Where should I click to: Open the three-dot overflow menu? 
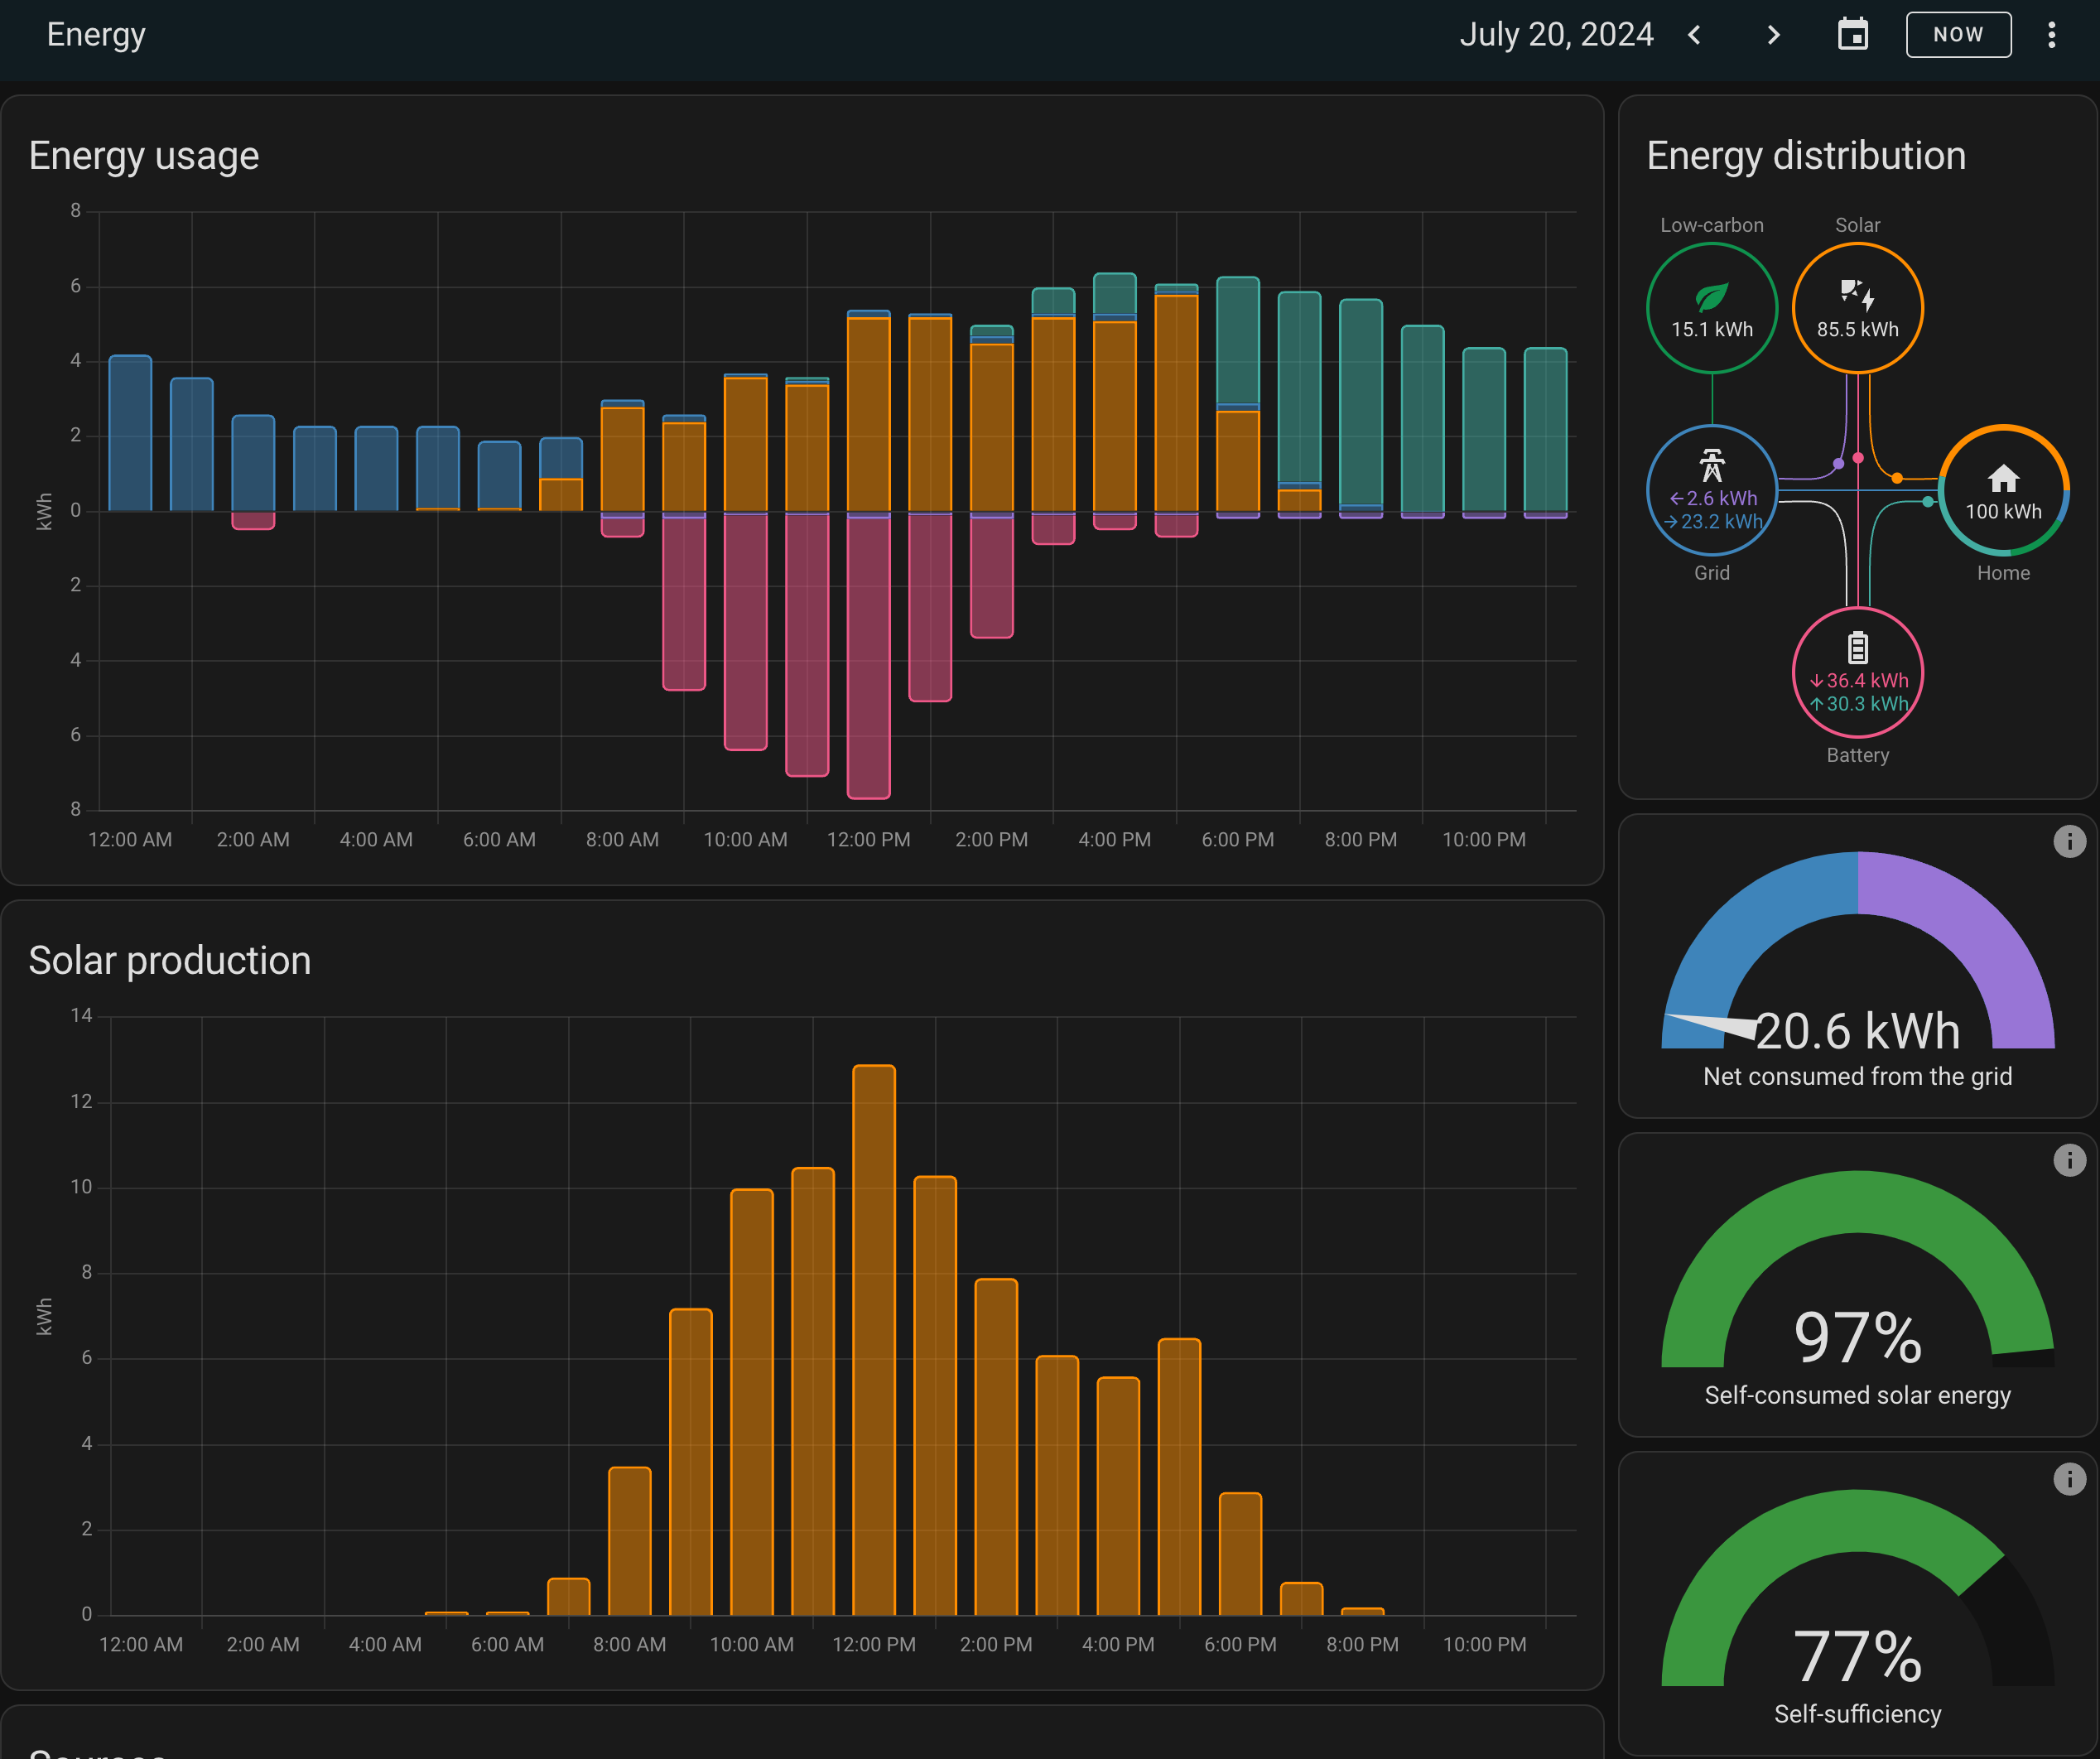coord(2051,35)
